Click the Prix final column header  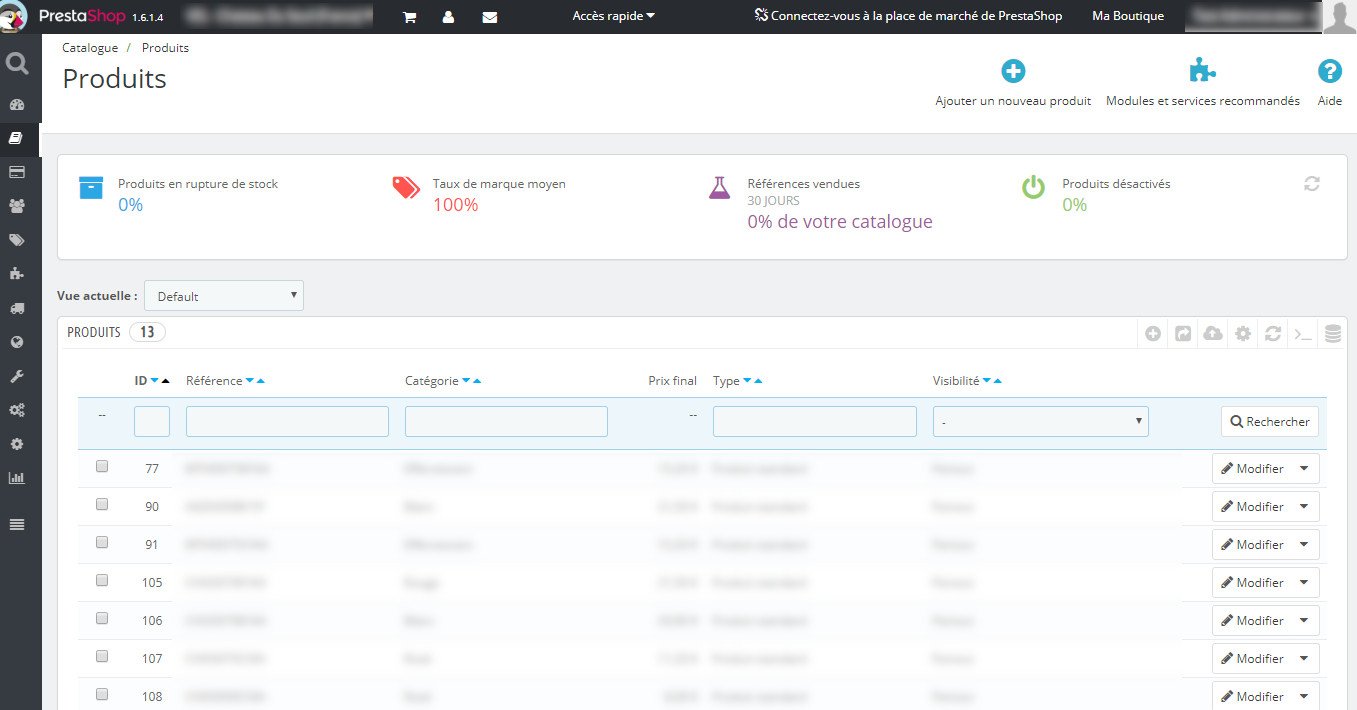[673, 381]
